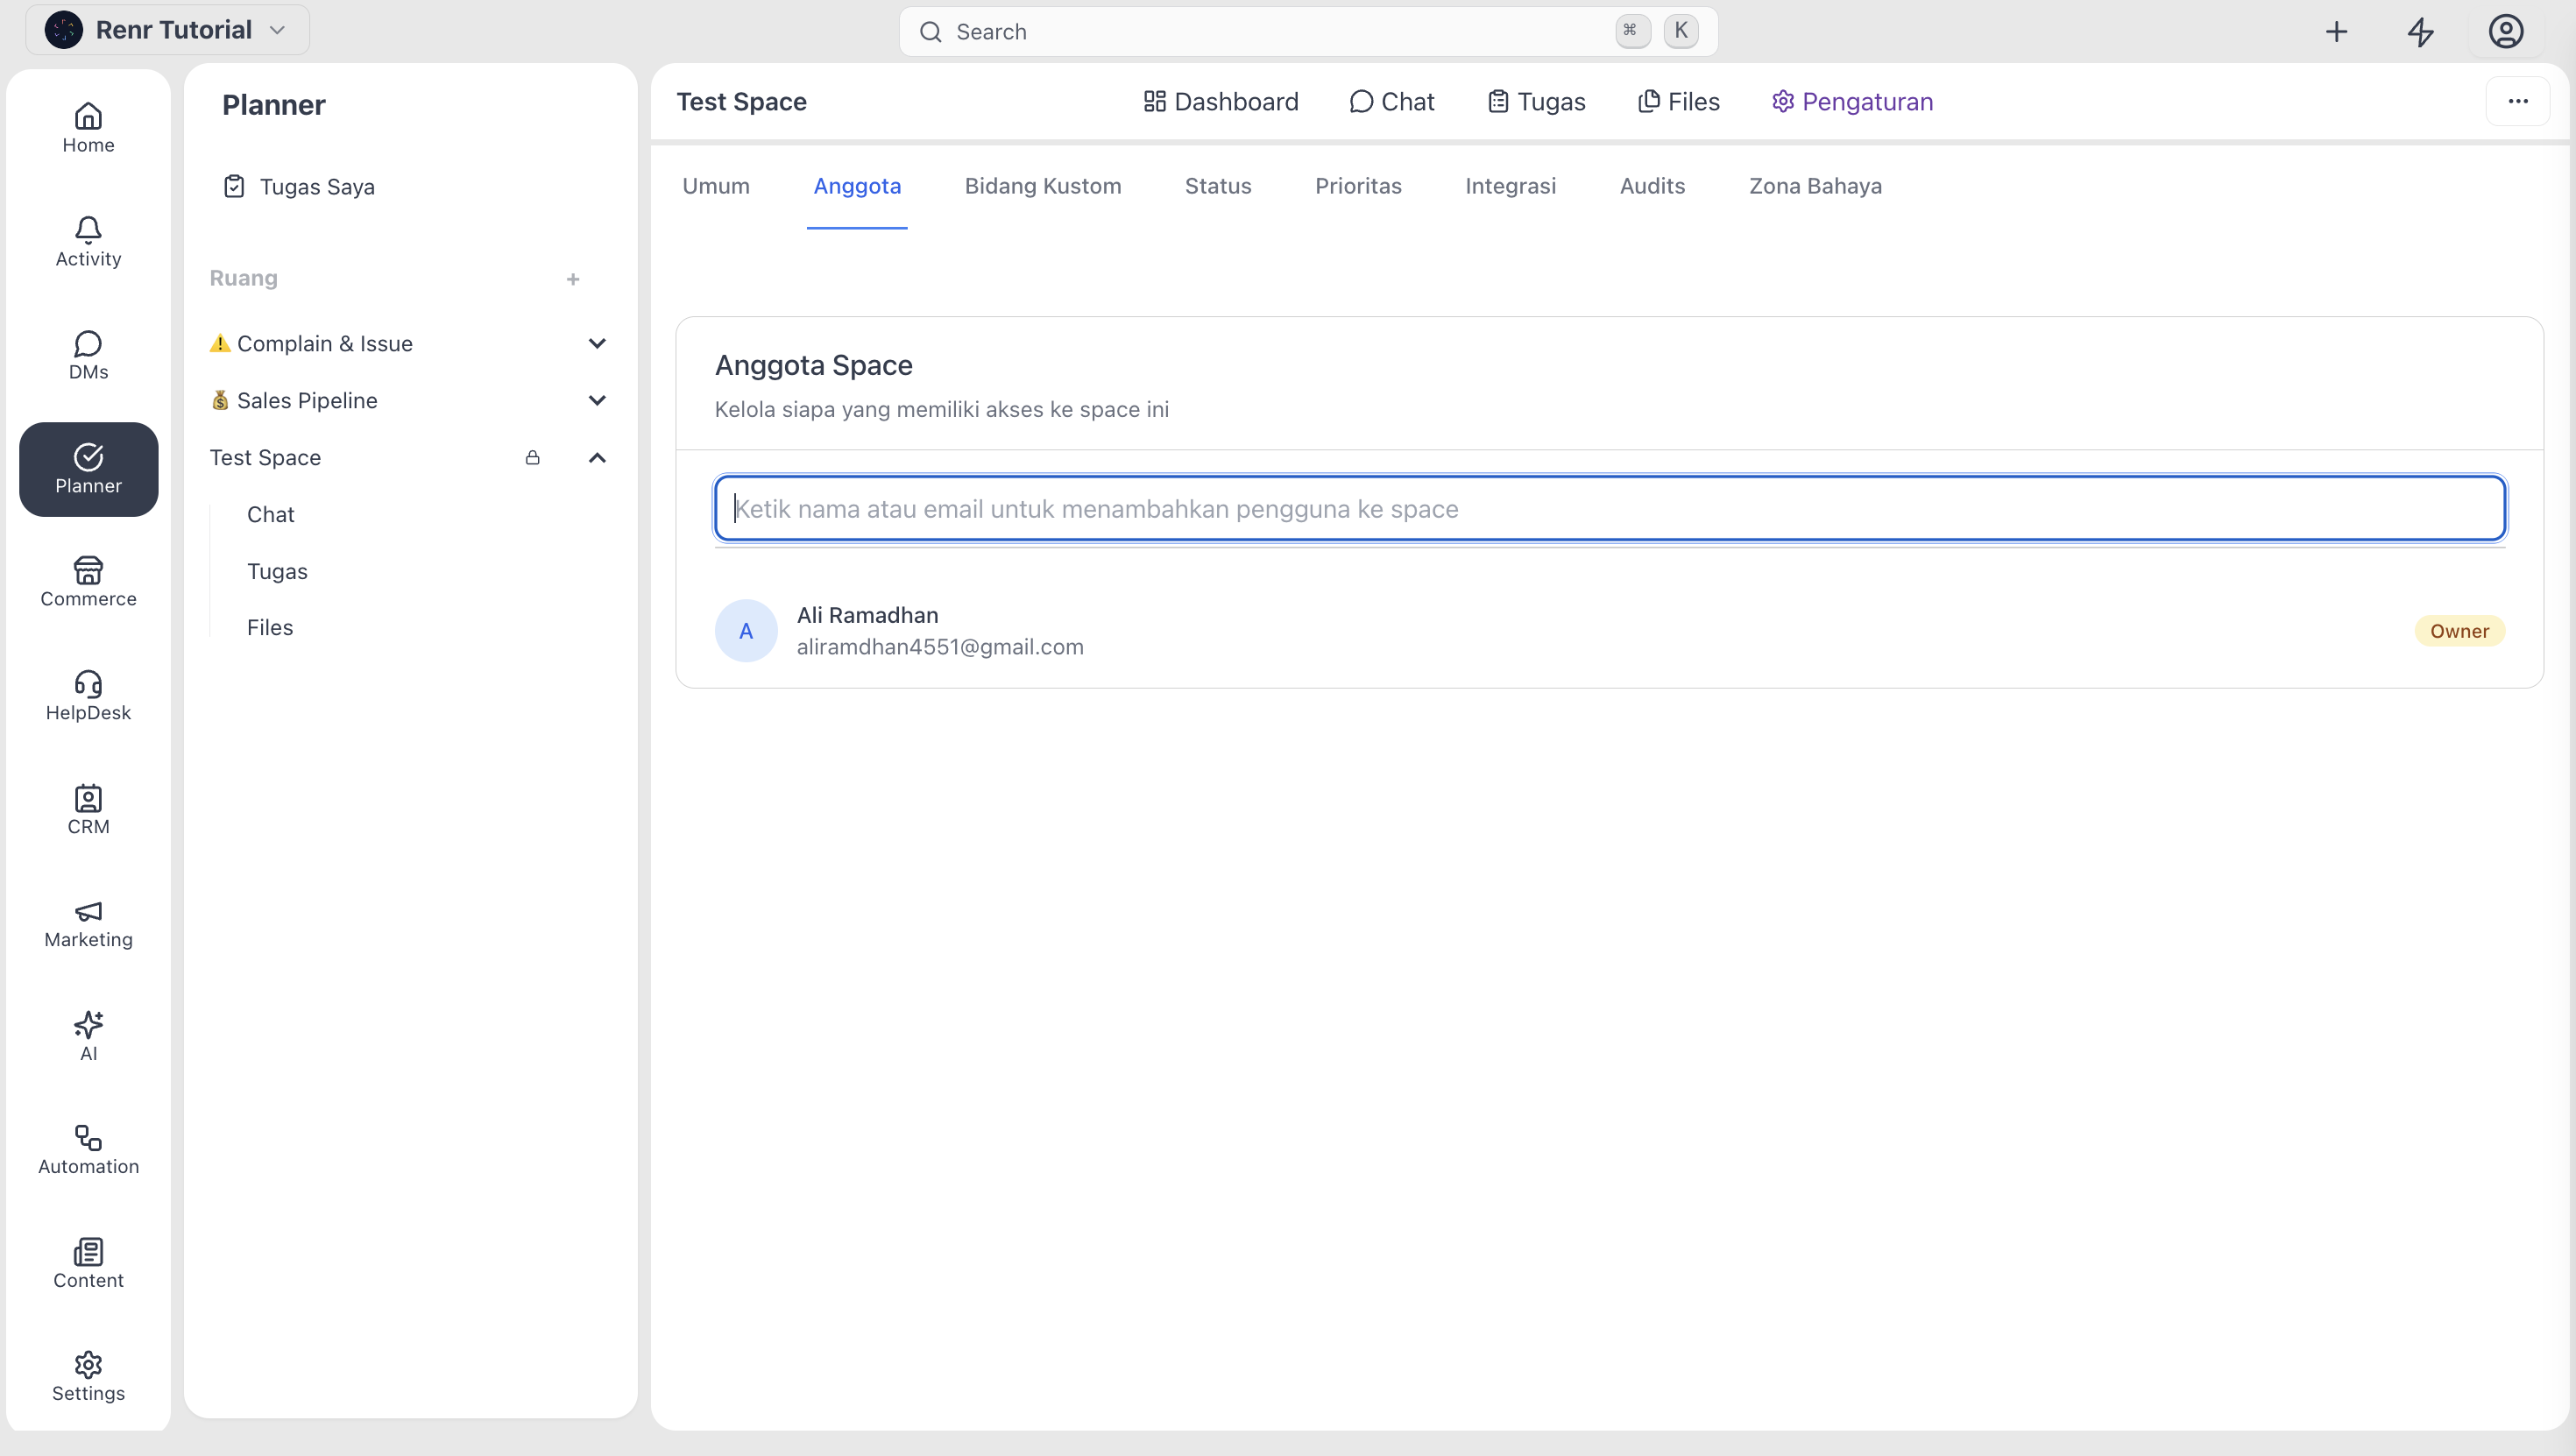Open the Activity bell

click(88, 242)
